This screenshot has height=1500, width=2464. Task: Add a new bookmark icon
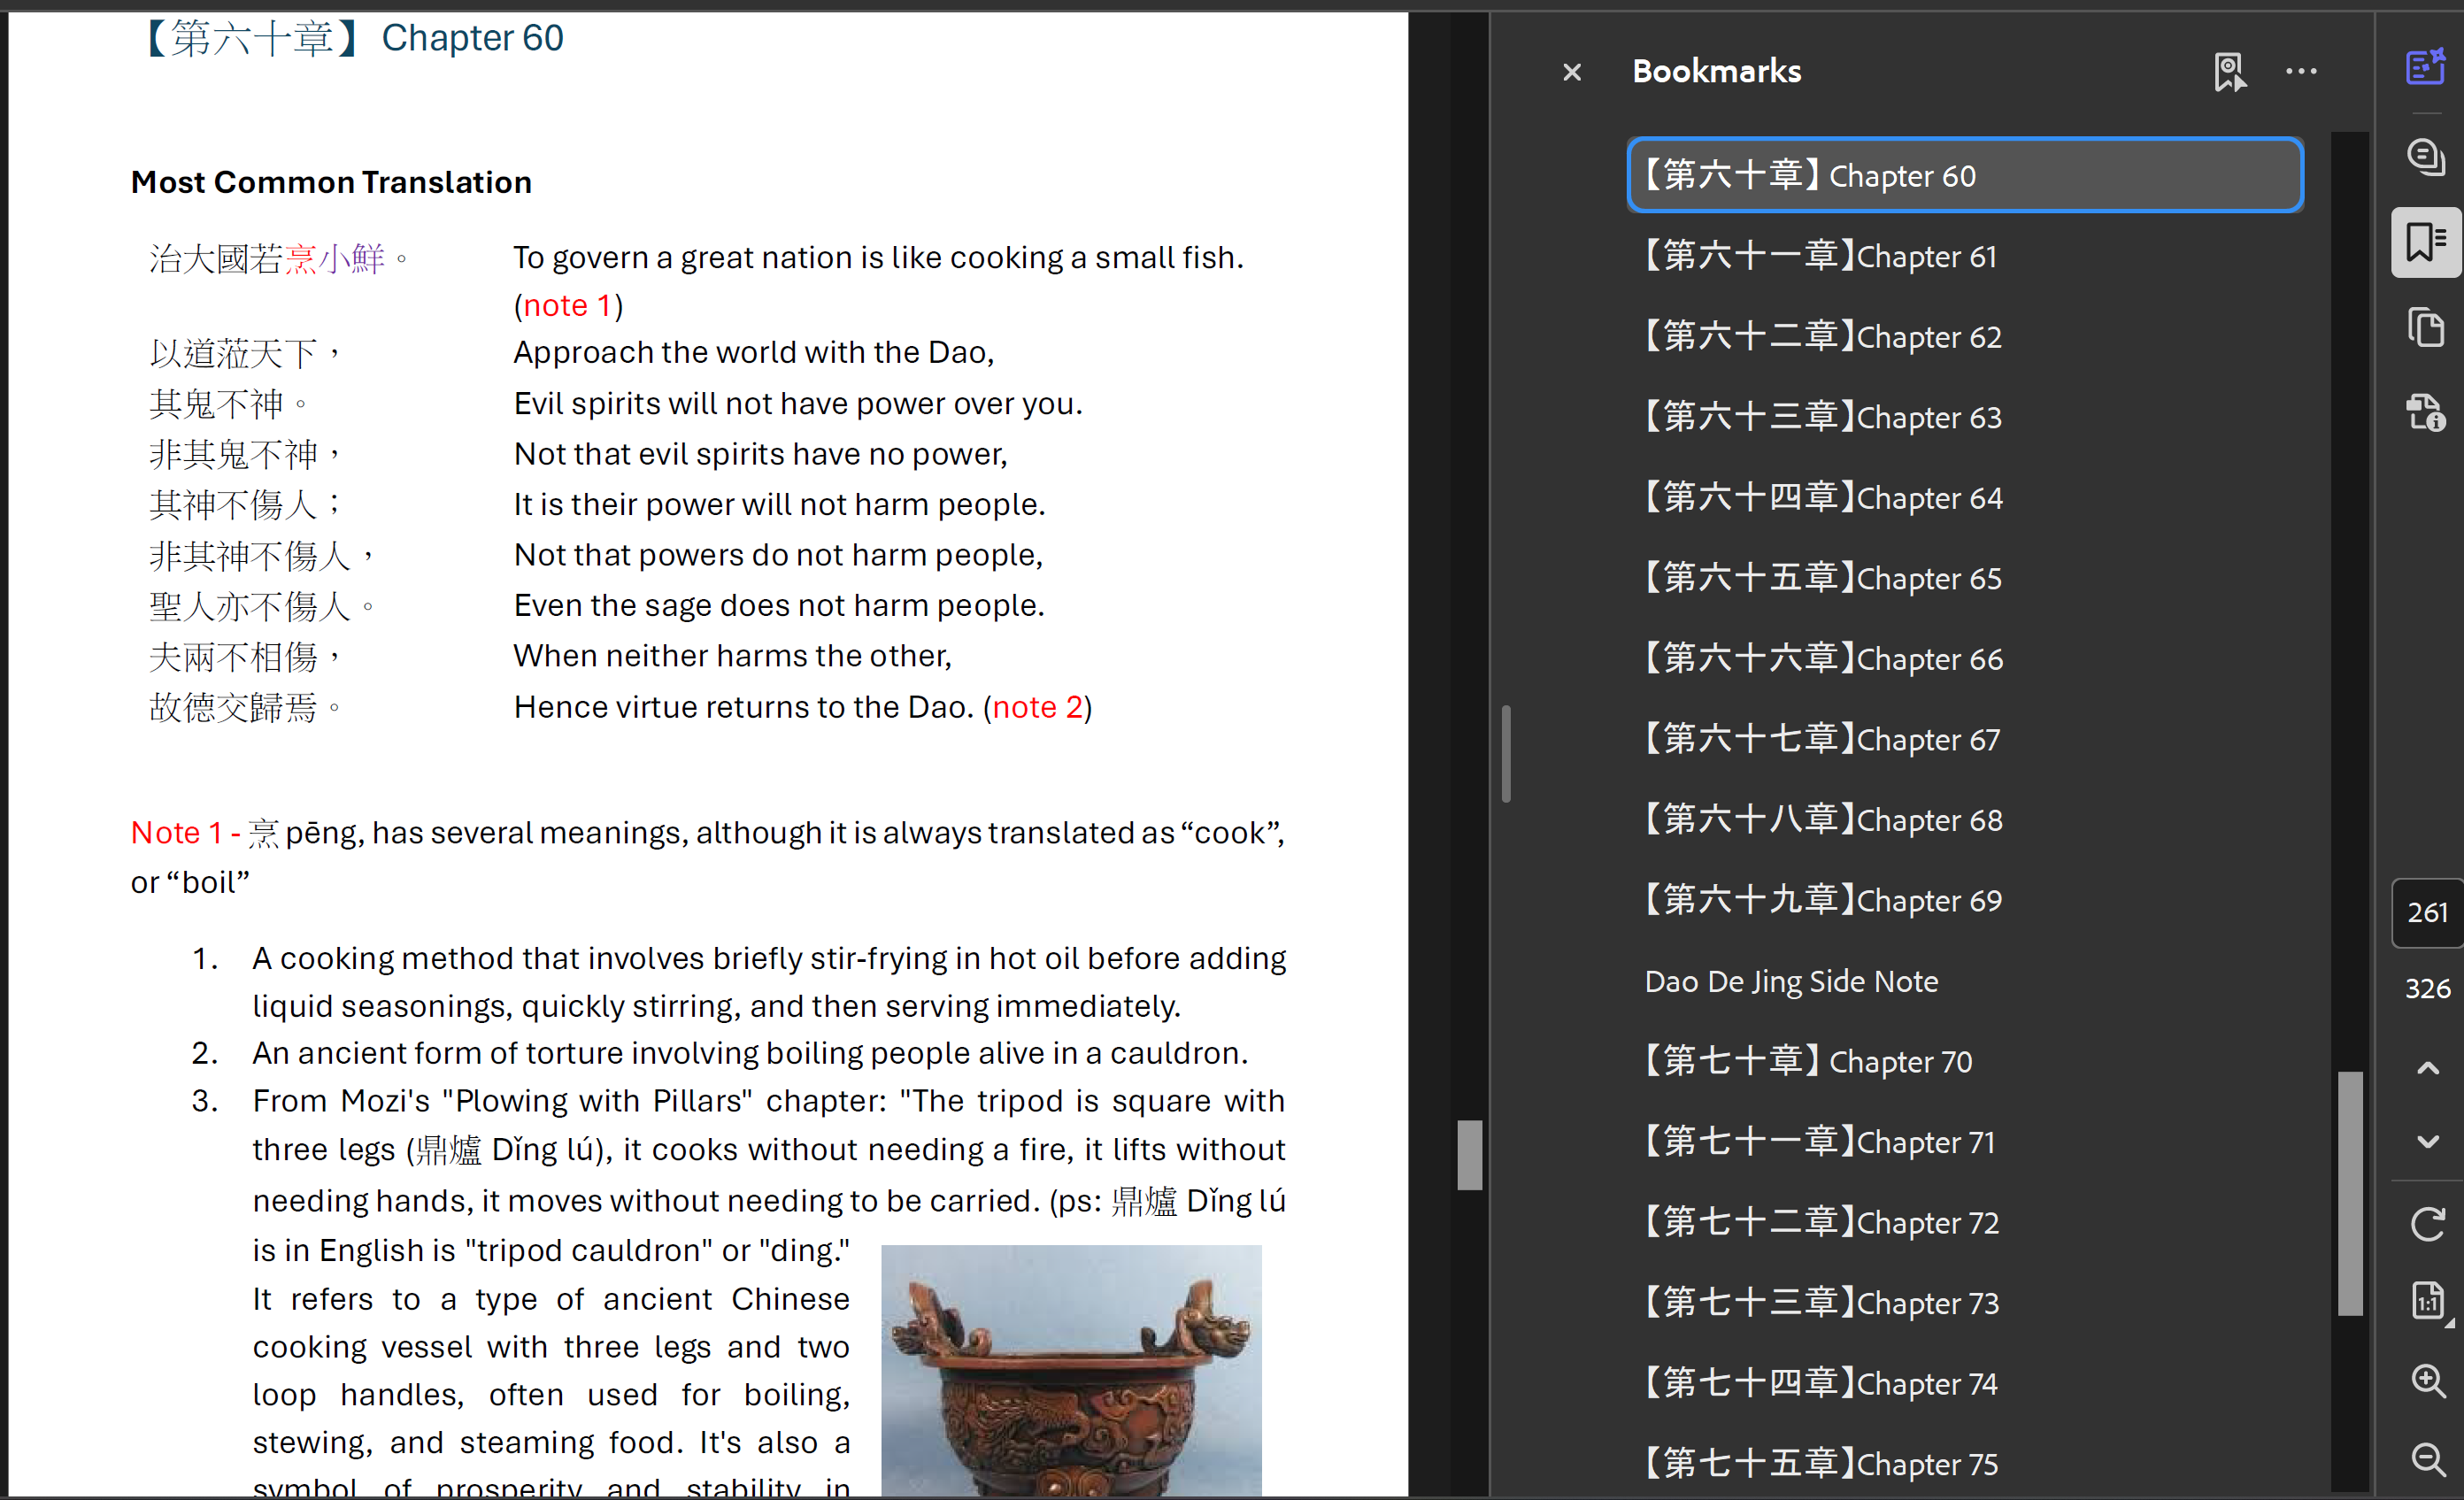coord(2229,72)
